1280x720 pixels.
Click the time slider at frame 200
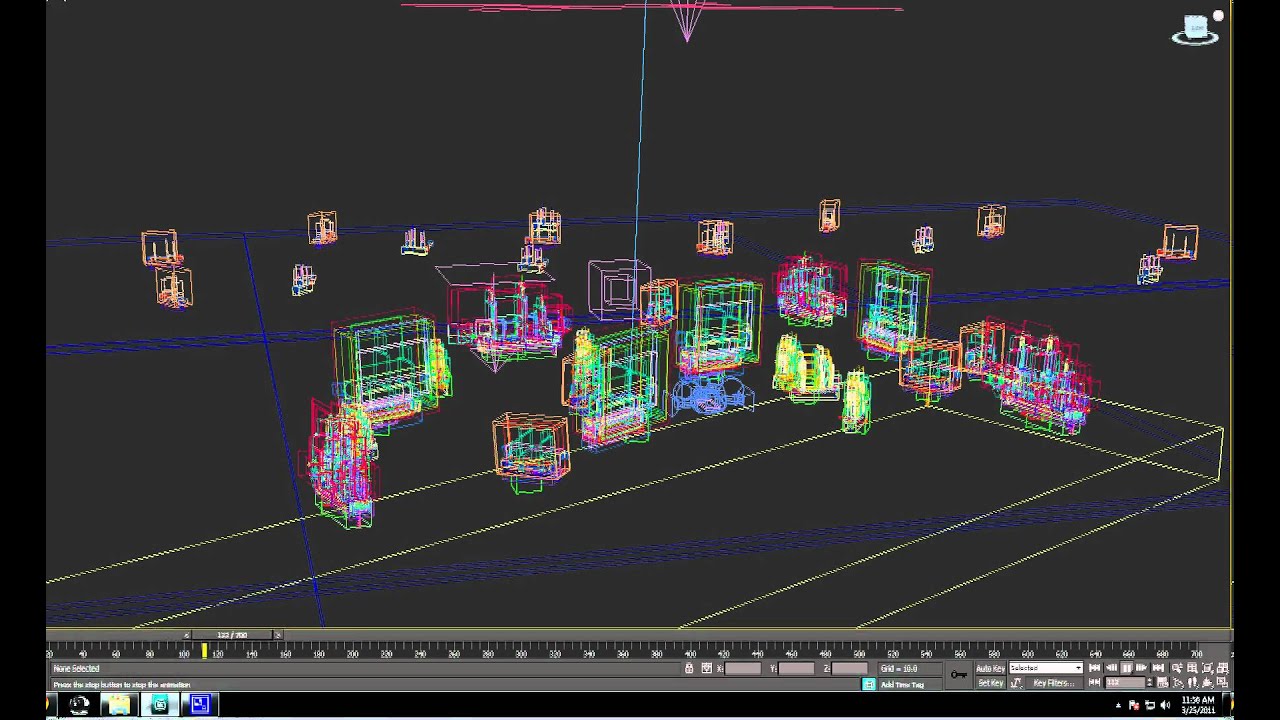point(353,651)
